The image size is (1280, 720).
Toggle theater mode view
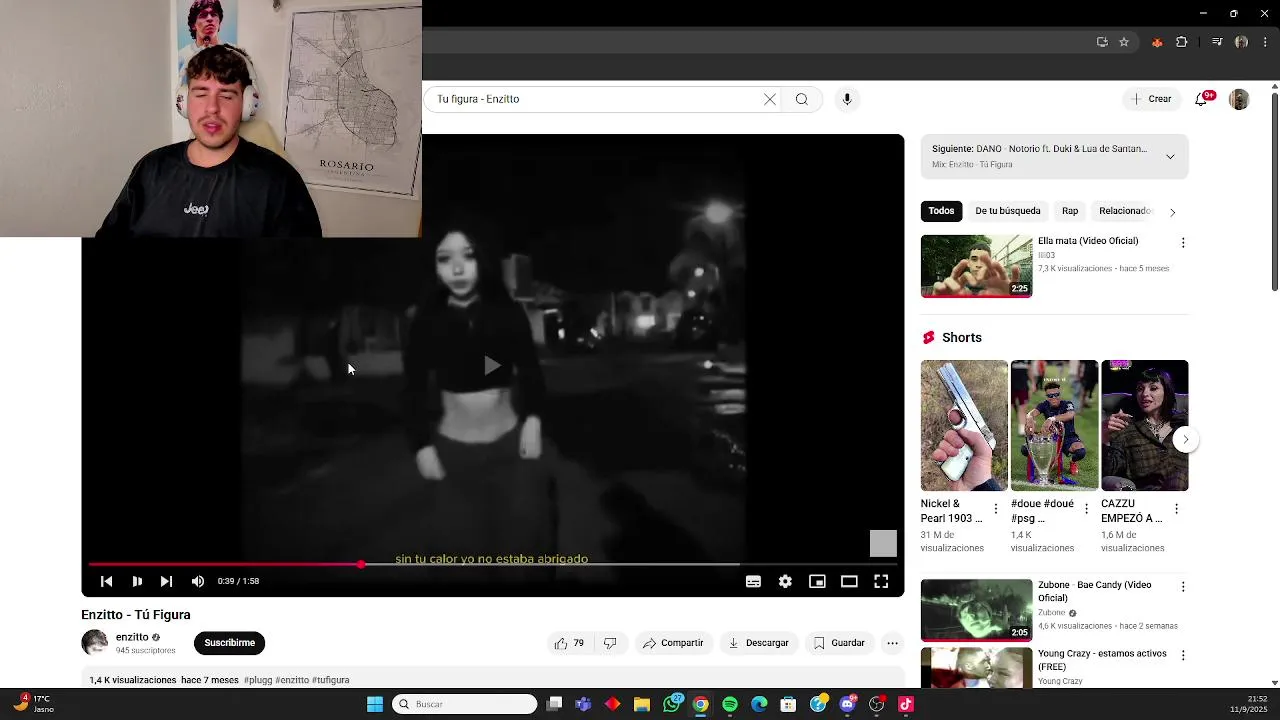[849, 581]
